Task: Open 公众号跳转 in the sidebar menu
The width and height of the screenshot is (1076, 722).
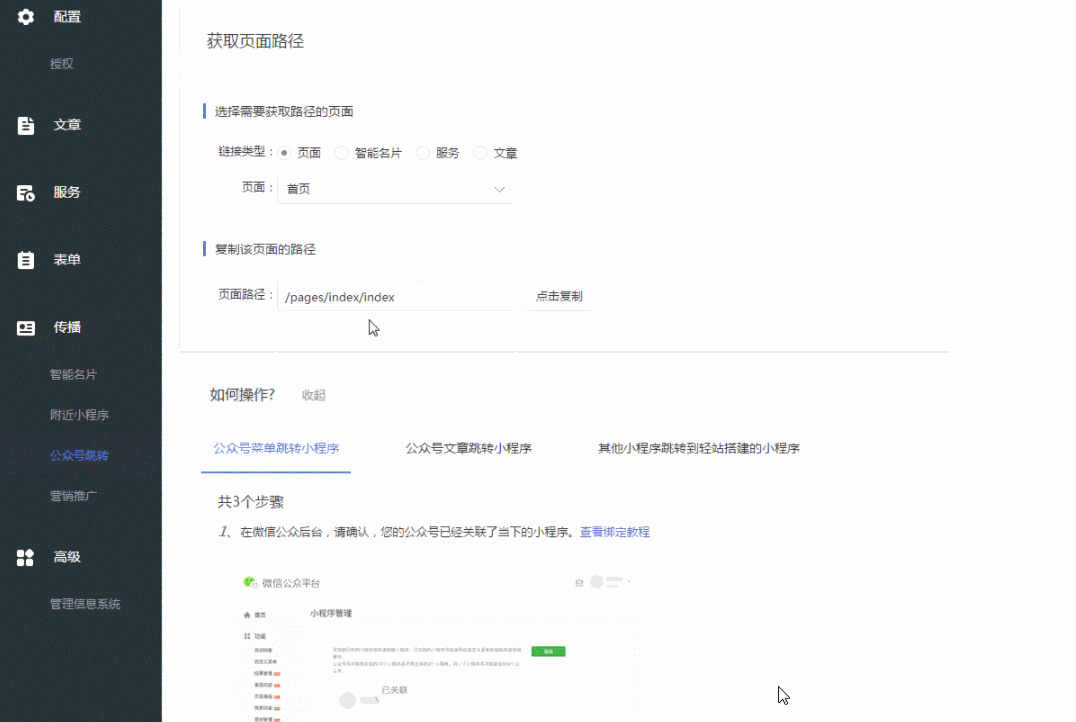Action: tap(80, 455)
